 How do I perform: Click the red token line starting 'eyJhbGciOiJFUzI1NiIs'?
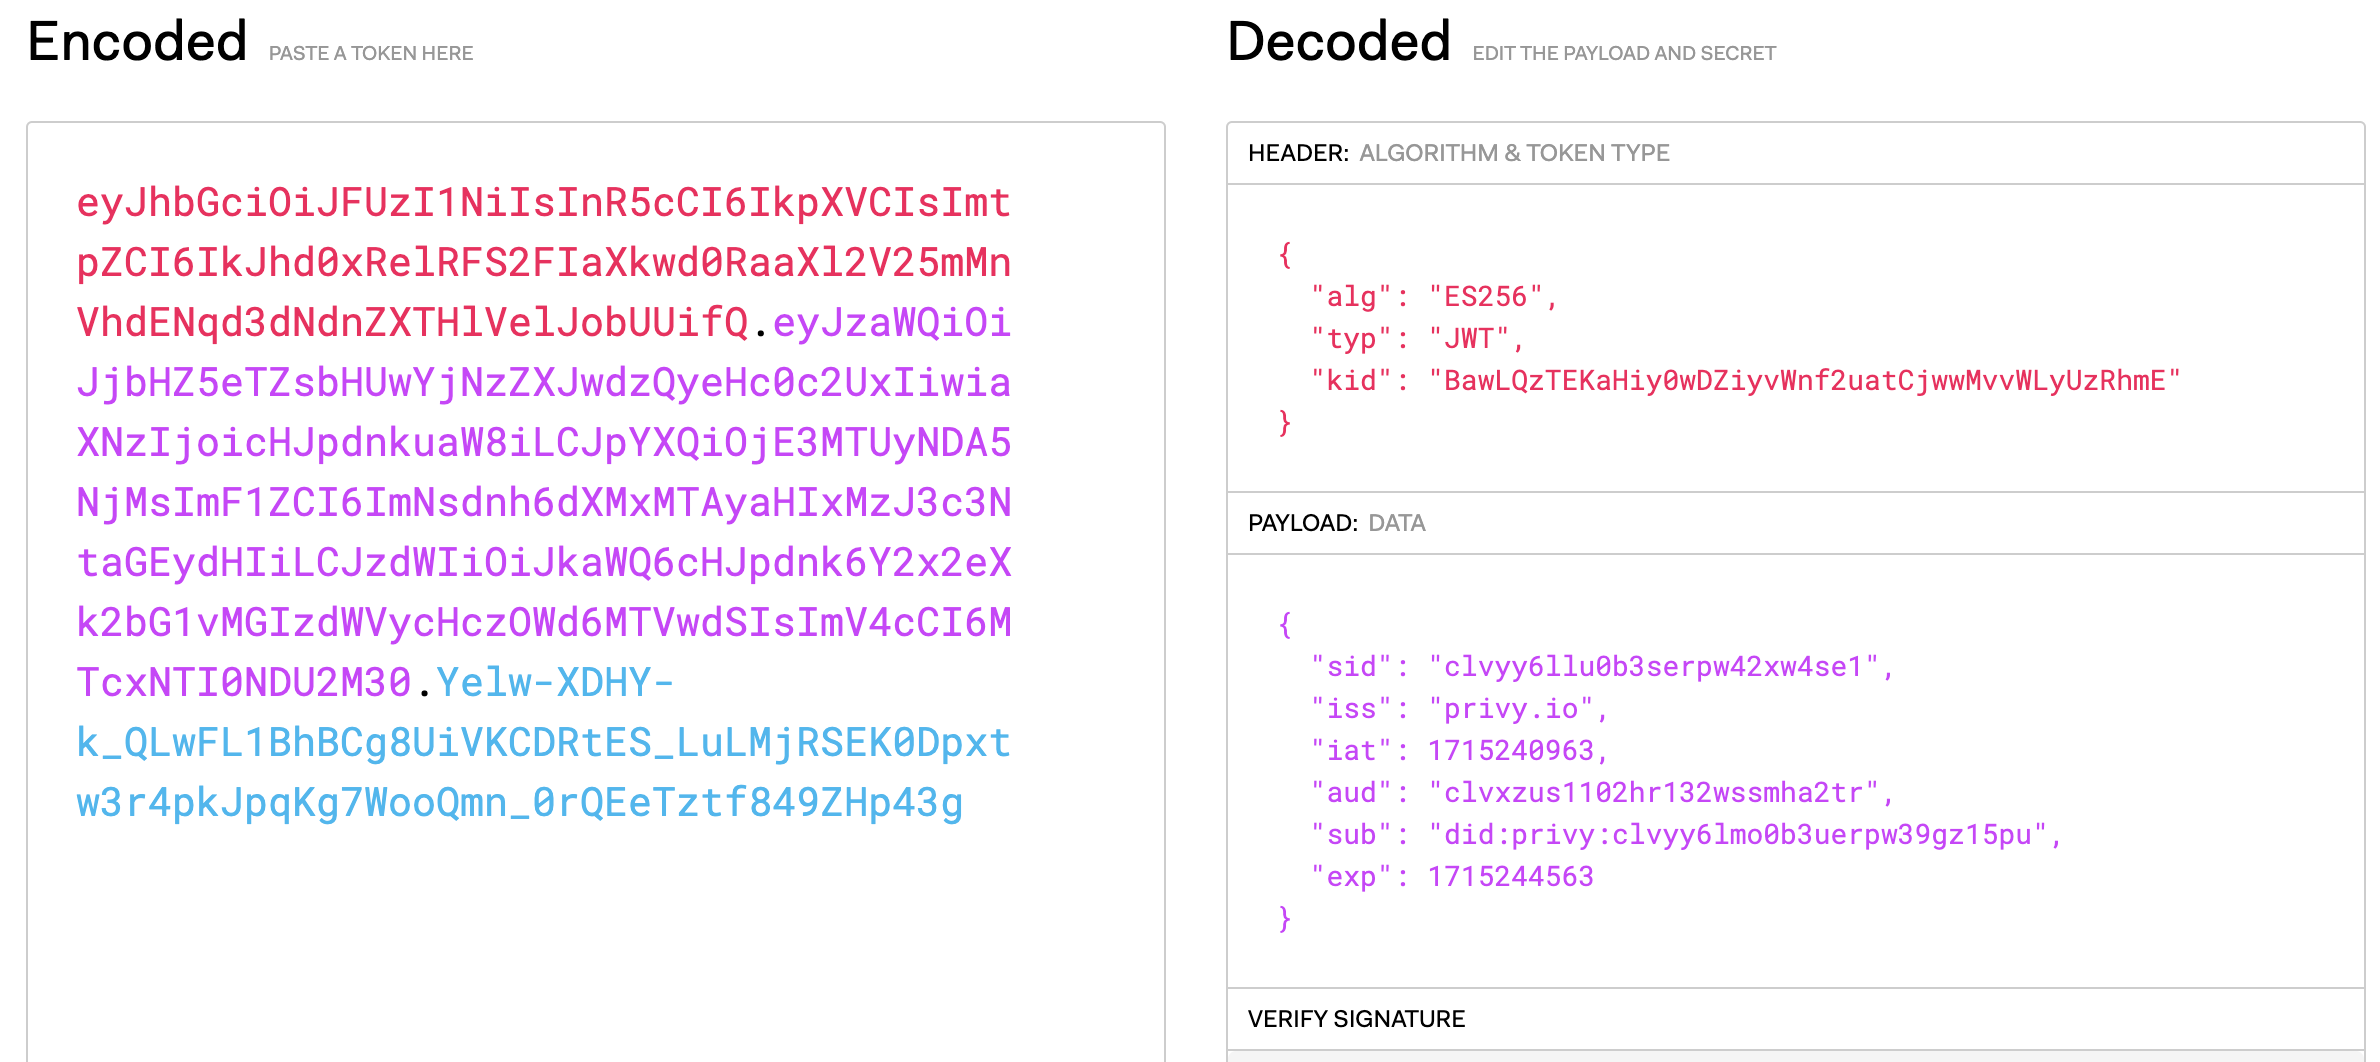544,203
